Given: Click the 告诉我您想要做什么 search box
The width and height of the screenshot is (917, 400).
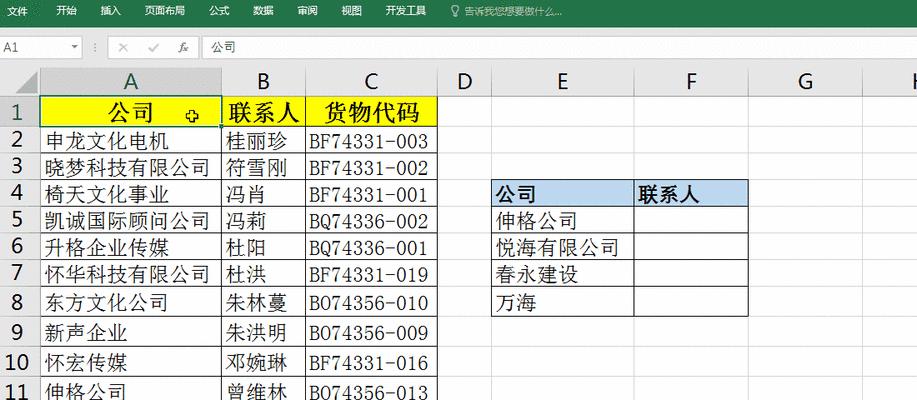Looking at the screenshot, I should pyautogui.click(x=513, y=11).
